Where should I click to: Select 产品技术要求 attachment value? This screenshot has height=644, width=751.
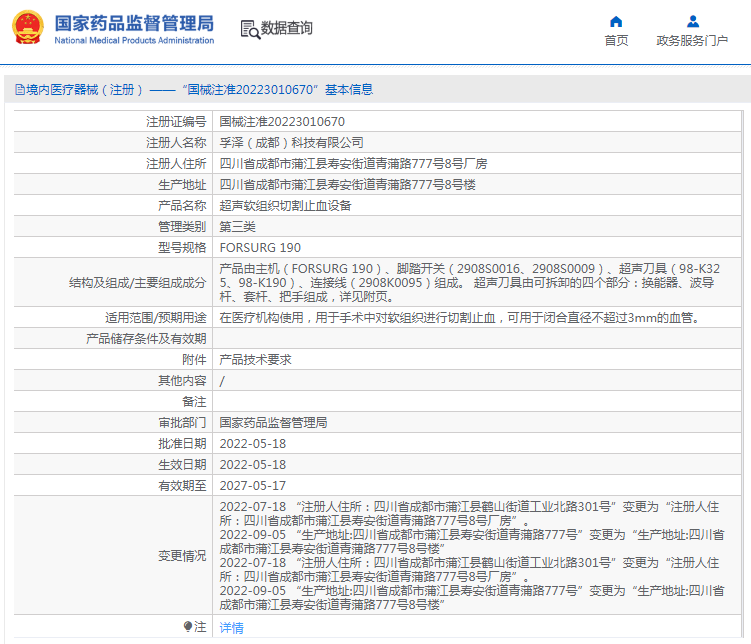click(x=255, y=360)
